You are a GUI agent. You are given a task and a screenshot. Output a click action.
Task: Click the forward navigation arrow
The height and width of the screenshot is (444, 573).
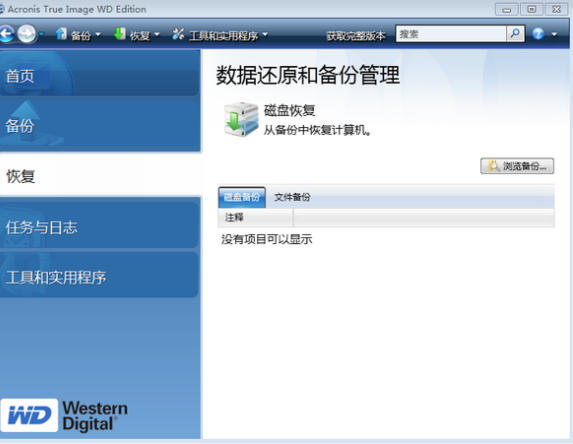pyautogui.click(x=27, y=34)
